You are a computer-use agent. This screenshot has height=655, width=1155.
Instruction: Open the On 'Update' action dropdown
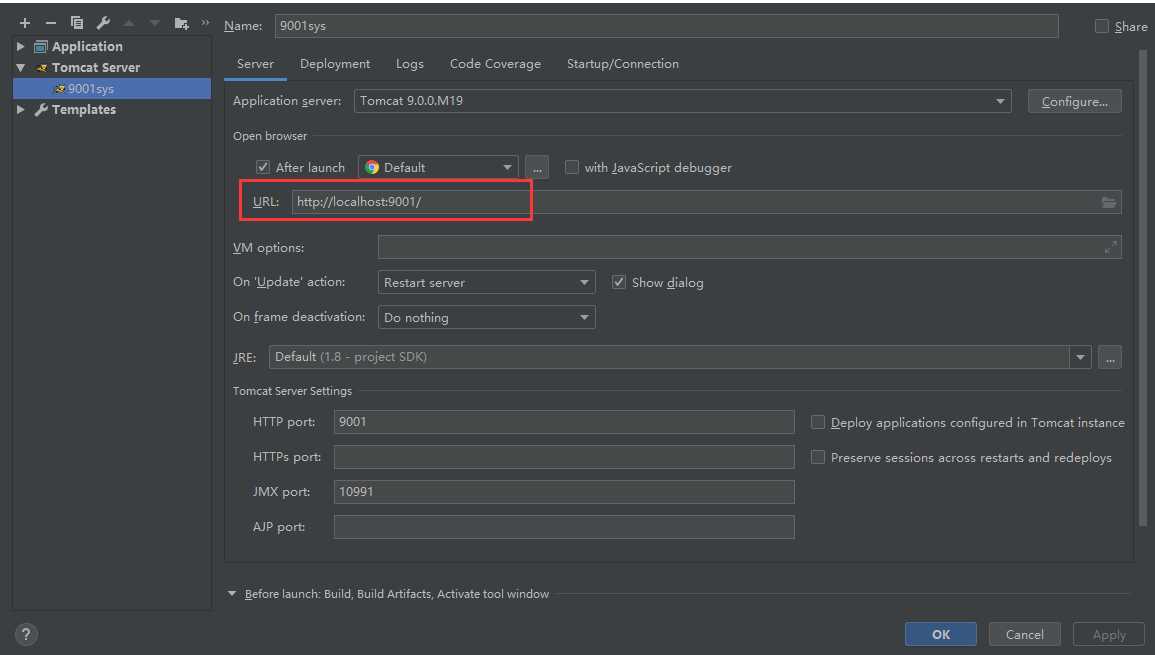pyautogui.click(x=487, y=283)
